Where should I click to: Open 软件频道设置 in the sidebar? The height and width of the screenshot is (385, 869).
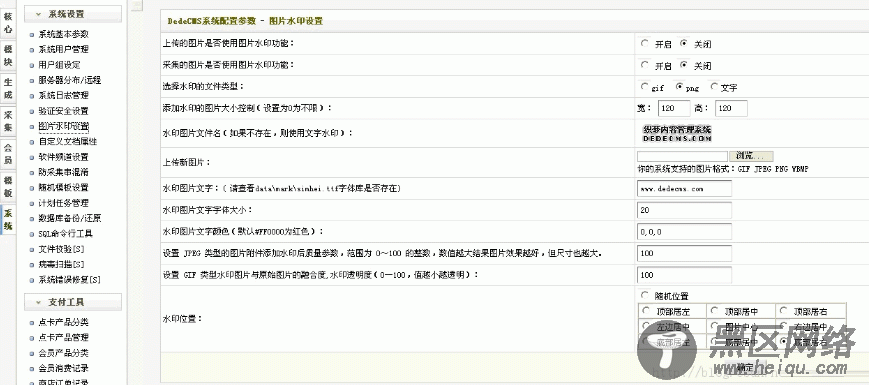[x=63, y=157]
